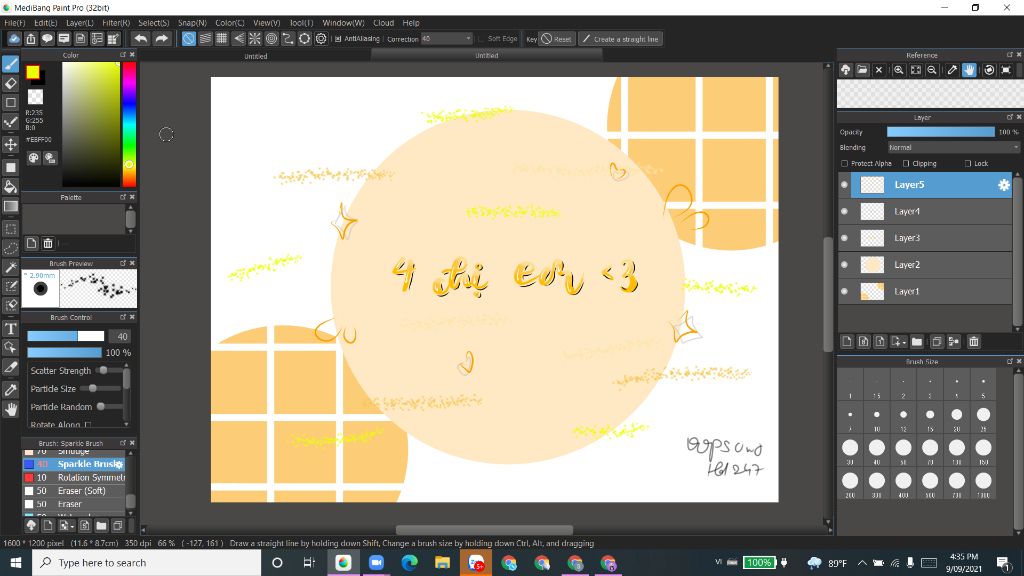The image size is (1024, 576).
Task: Select the Text tool
Action: [x=10, y=328]
